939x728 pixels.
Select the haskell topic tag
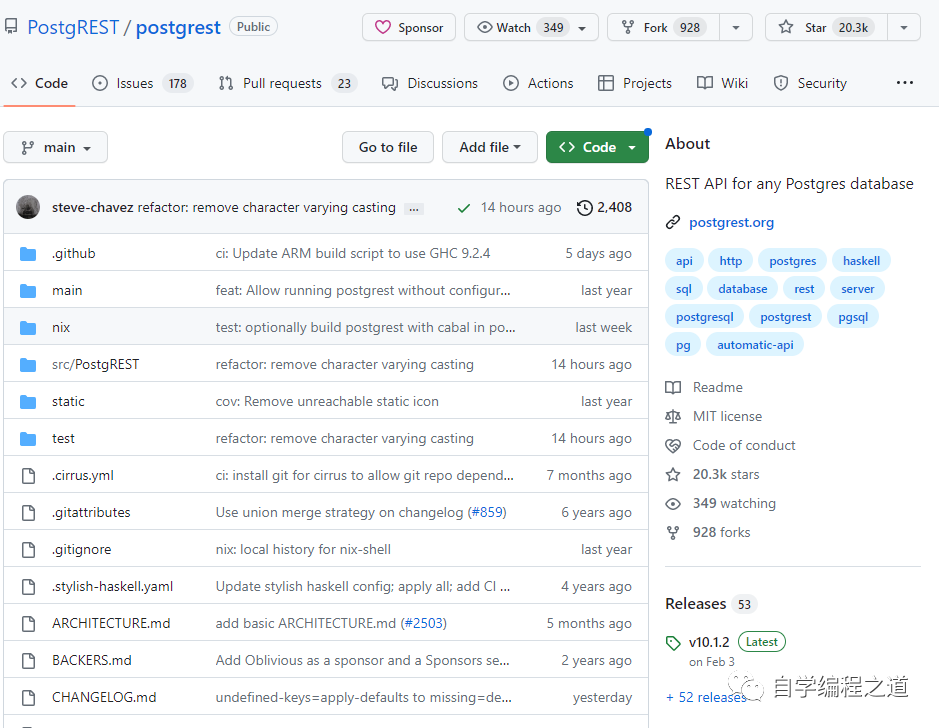[x=860, y=261]
